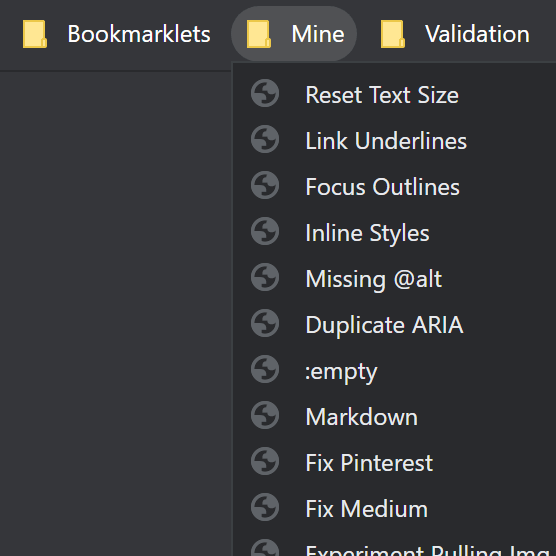Choose Focus Outlines from the menu
Image resolution: width=556 pixels, height=556 pixels.
394,187
